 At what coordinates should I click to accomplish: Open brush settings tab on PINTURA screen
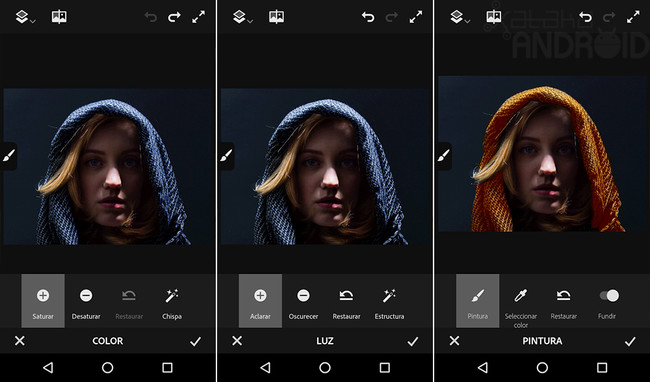pos(443,156)
